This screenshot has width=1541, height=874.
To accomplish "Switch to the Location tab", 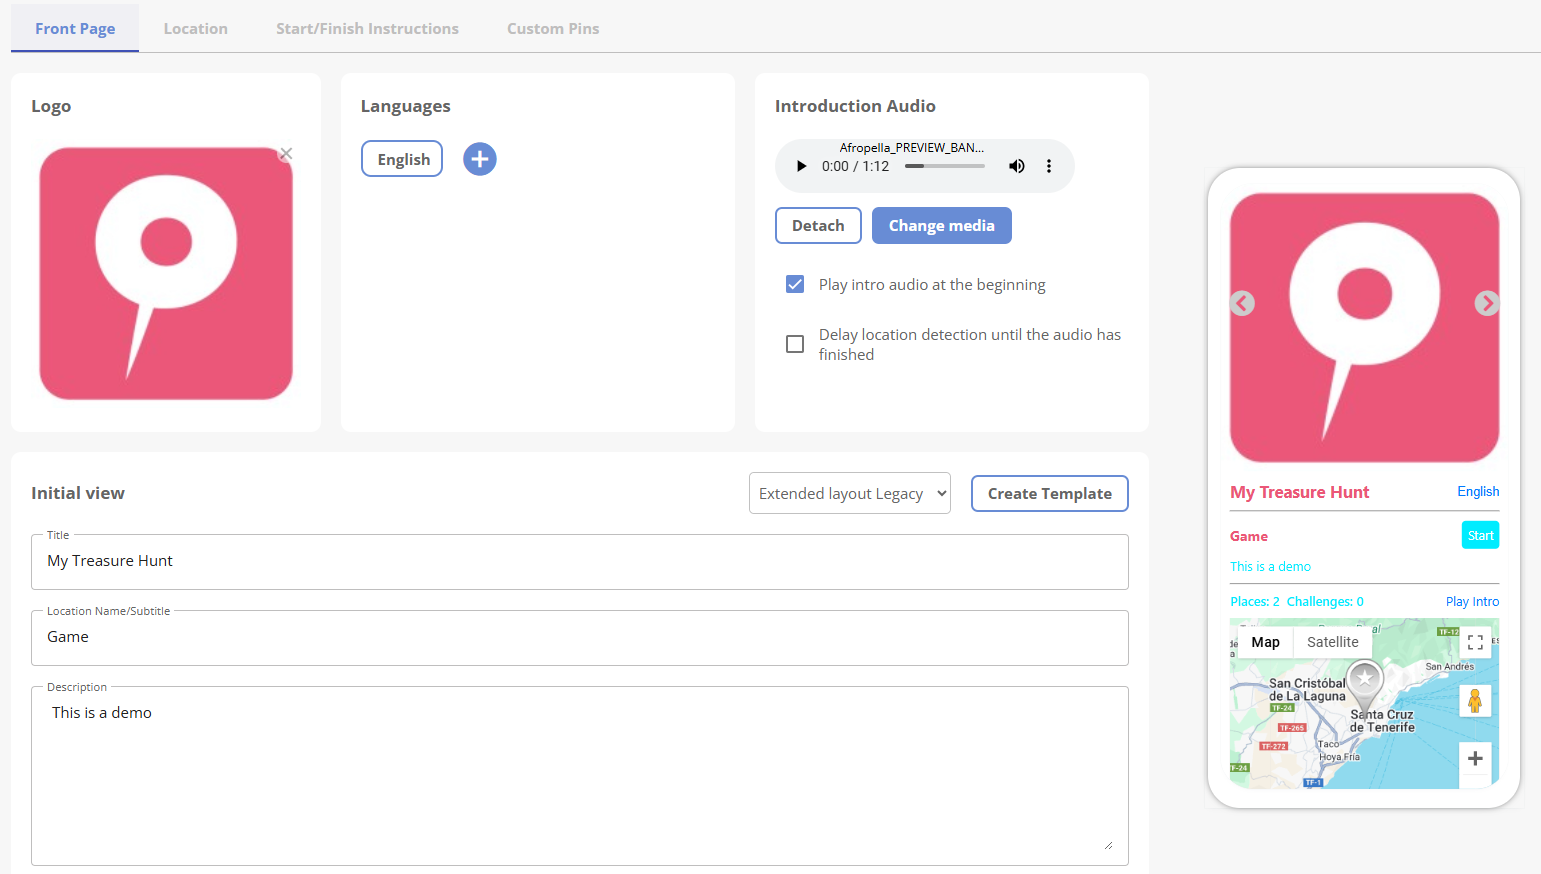I will click(x=195, y=28).
